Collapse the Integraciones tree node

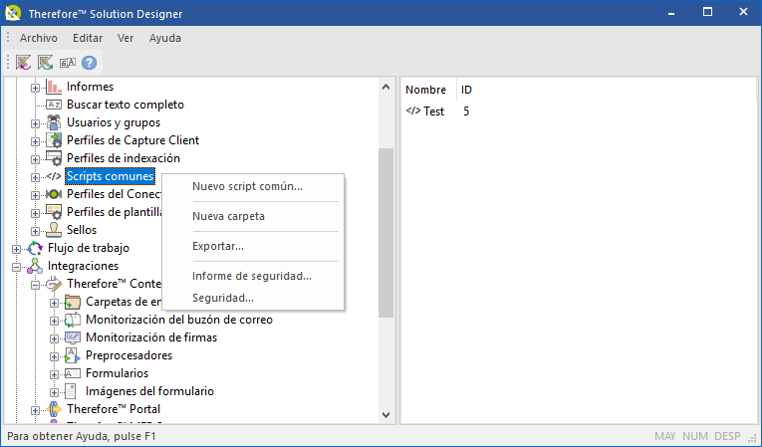17,266
